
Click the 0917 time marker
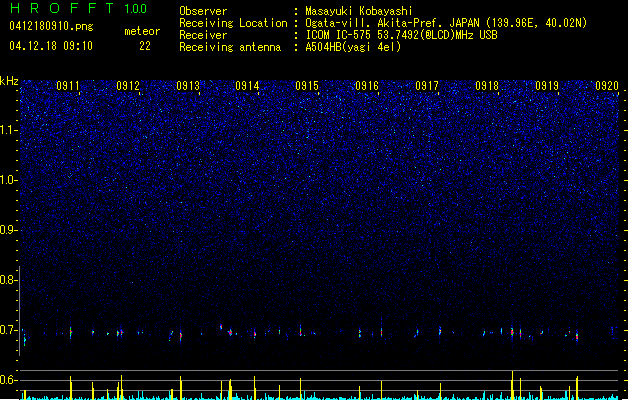coord(427,86)
